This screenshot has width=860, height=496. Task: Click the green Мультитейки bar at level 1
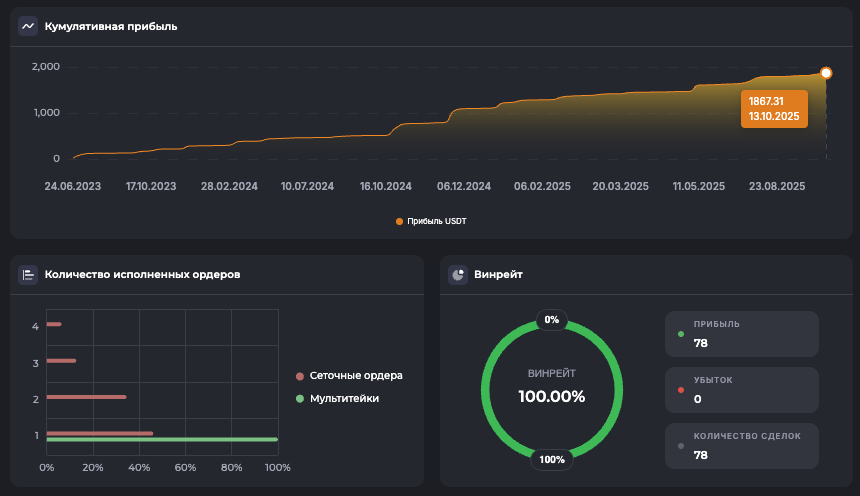[161, 439]
